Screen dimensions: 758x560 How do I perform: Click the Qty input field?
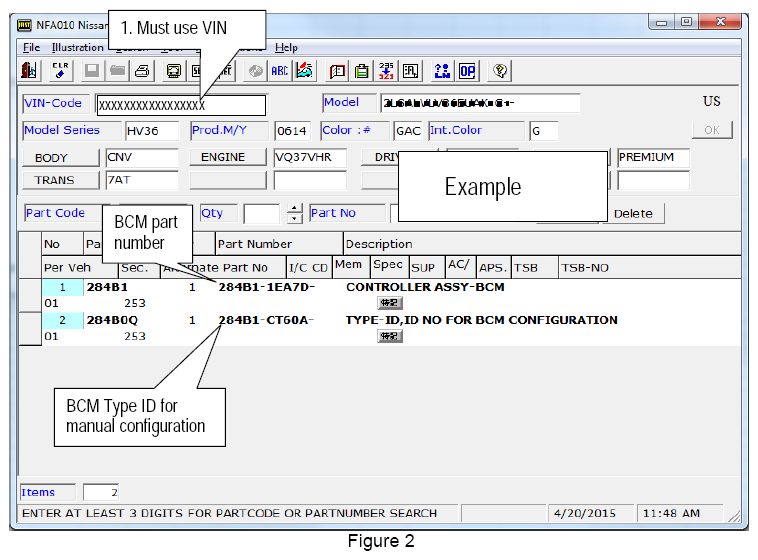click(x=262, y=214)
